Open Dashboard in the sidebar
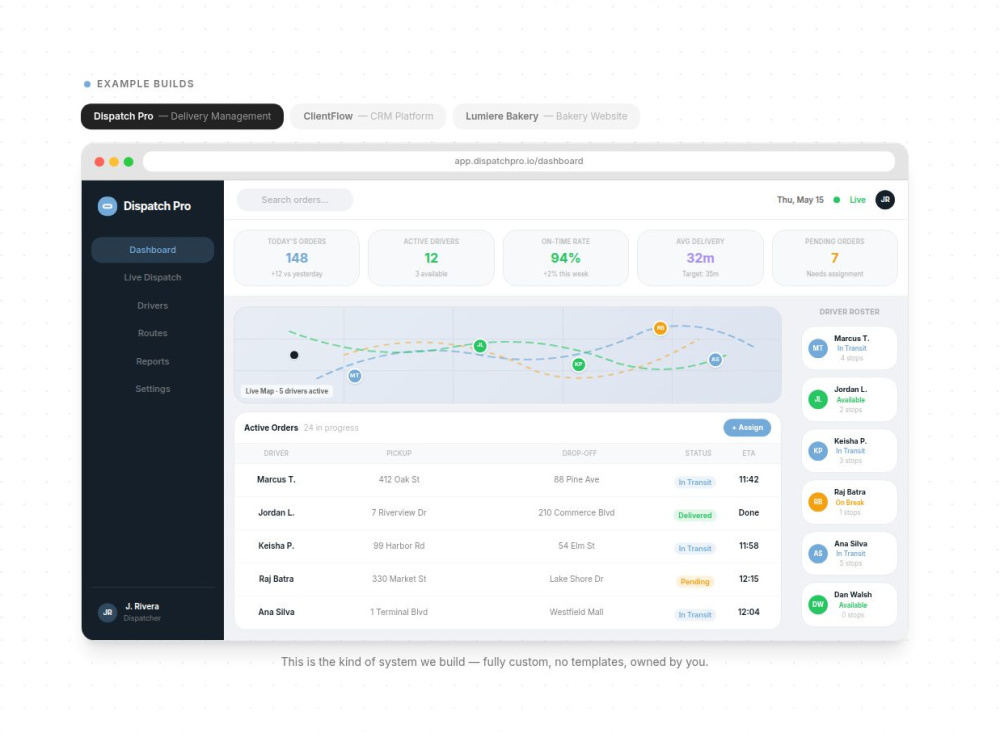Screen dimensions: 1000x750 [152, 249]
